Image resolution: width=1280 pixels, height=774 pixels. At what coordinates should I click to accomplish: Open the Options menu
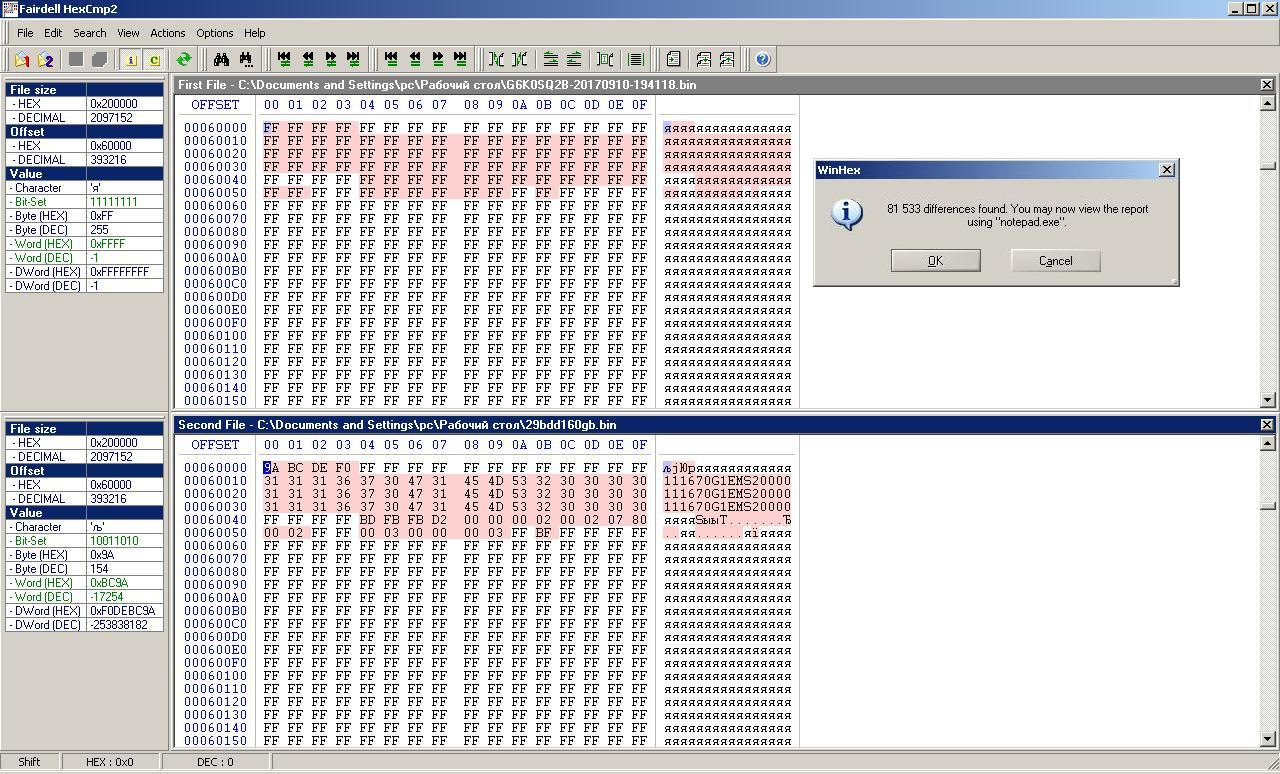pyautogui.click(x=214, y=33)
